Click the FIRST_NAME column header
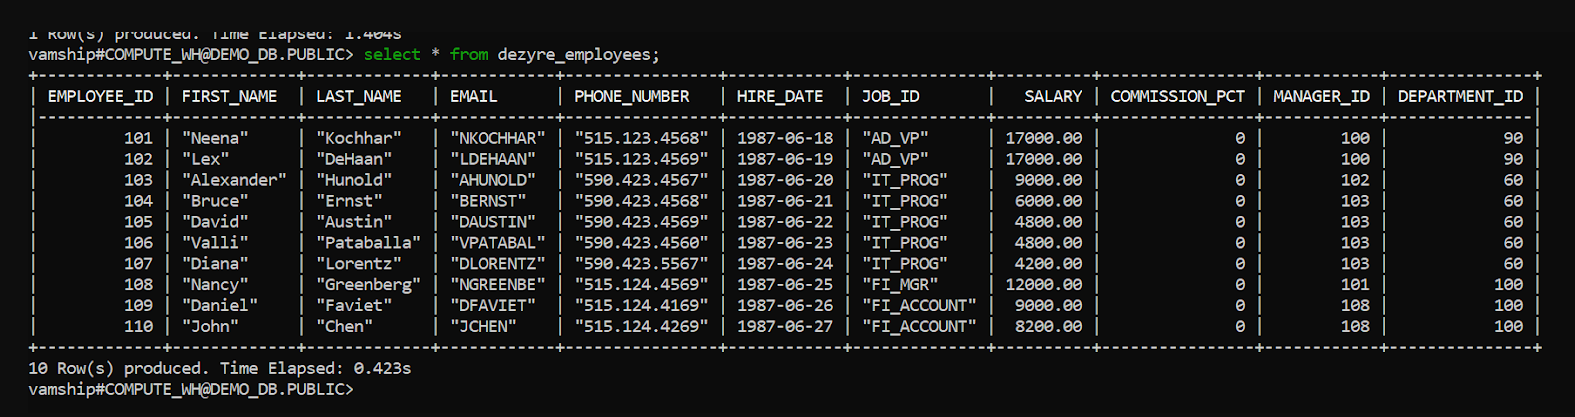Screen dimensions: 1575x417 [x=229, y=96]
